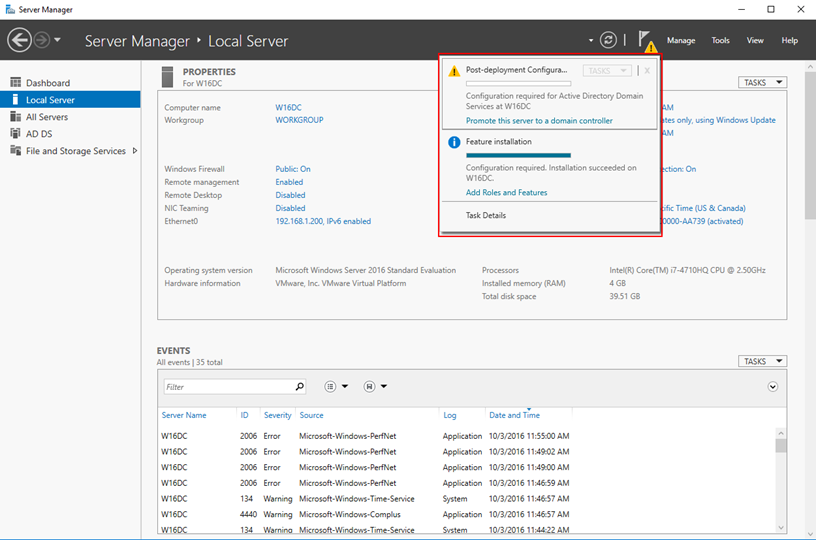Sort events by Severity column
Viewport: 816px width, 540px height.
pyautogui.click(x=277, y=415)
